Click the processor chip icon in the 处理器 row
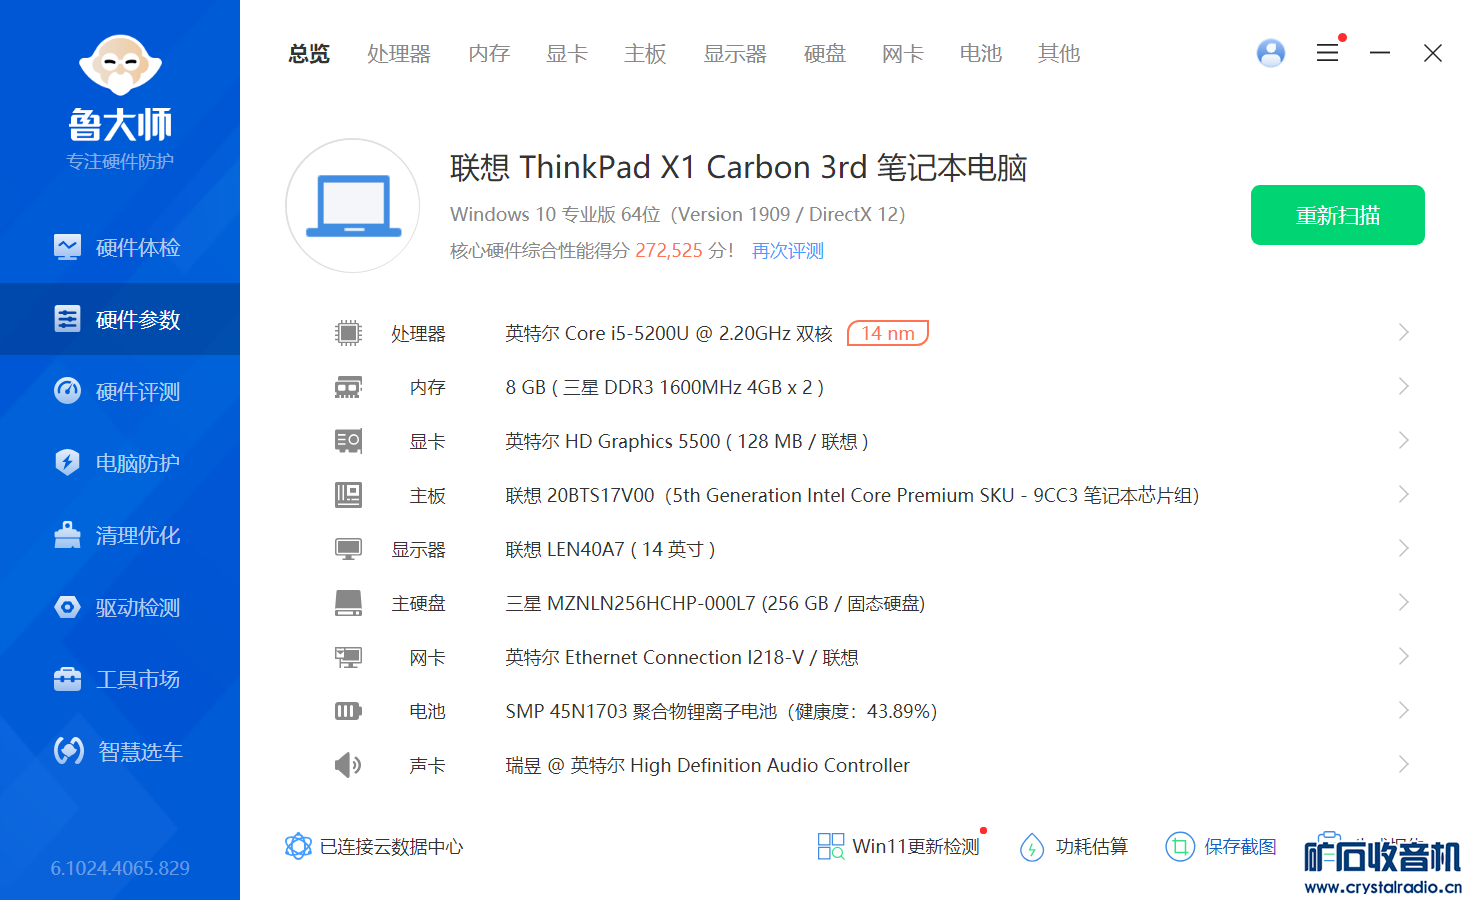Viewport: 1470px width, 900px height. click(348, 333)
